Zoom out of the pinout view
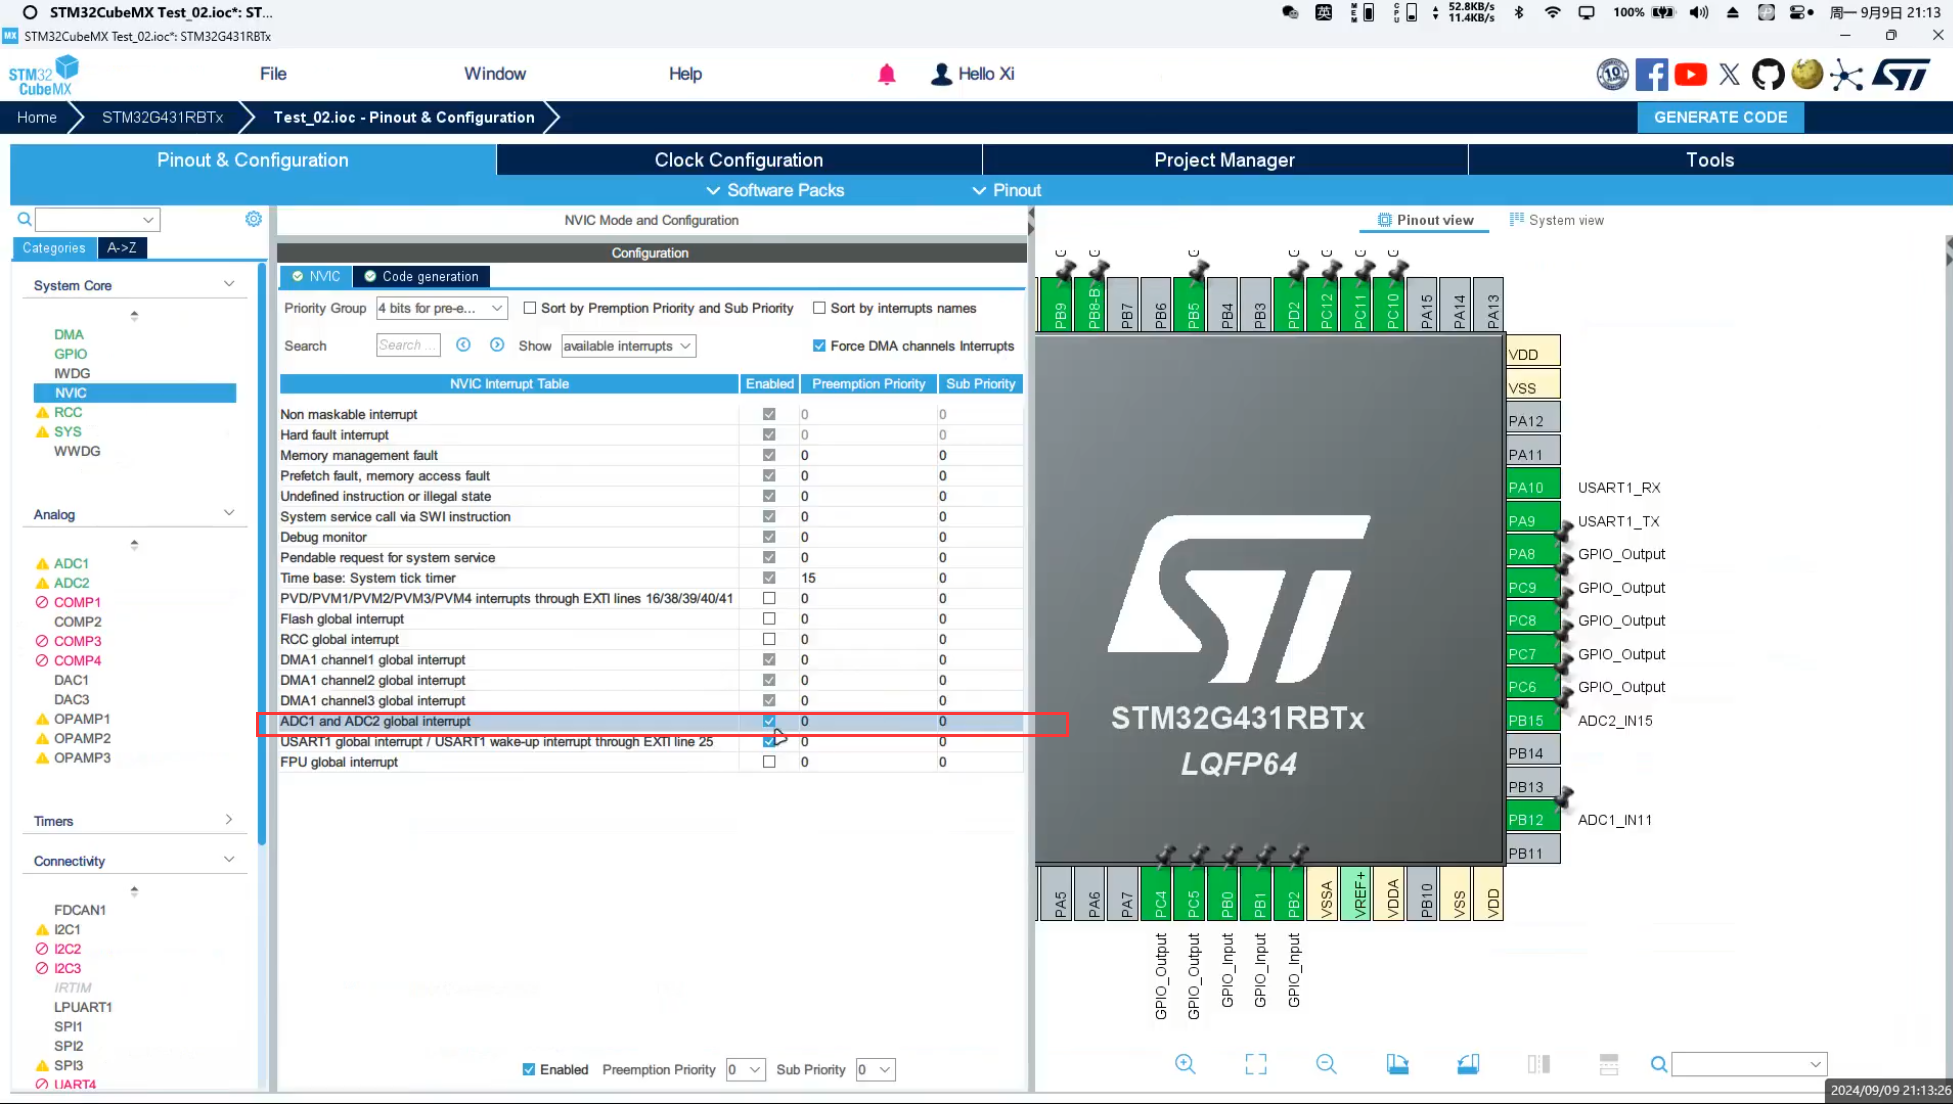Image resolution: width=1953 pixels, height=1104 pixels. click(x=1326, y=1064)
